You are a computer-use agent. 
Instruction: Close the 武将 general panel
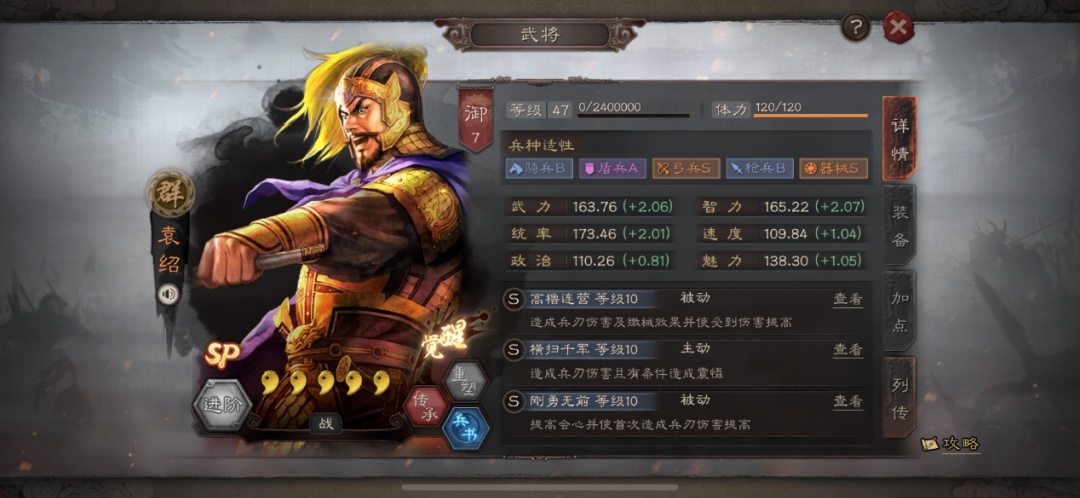point(898,28)
